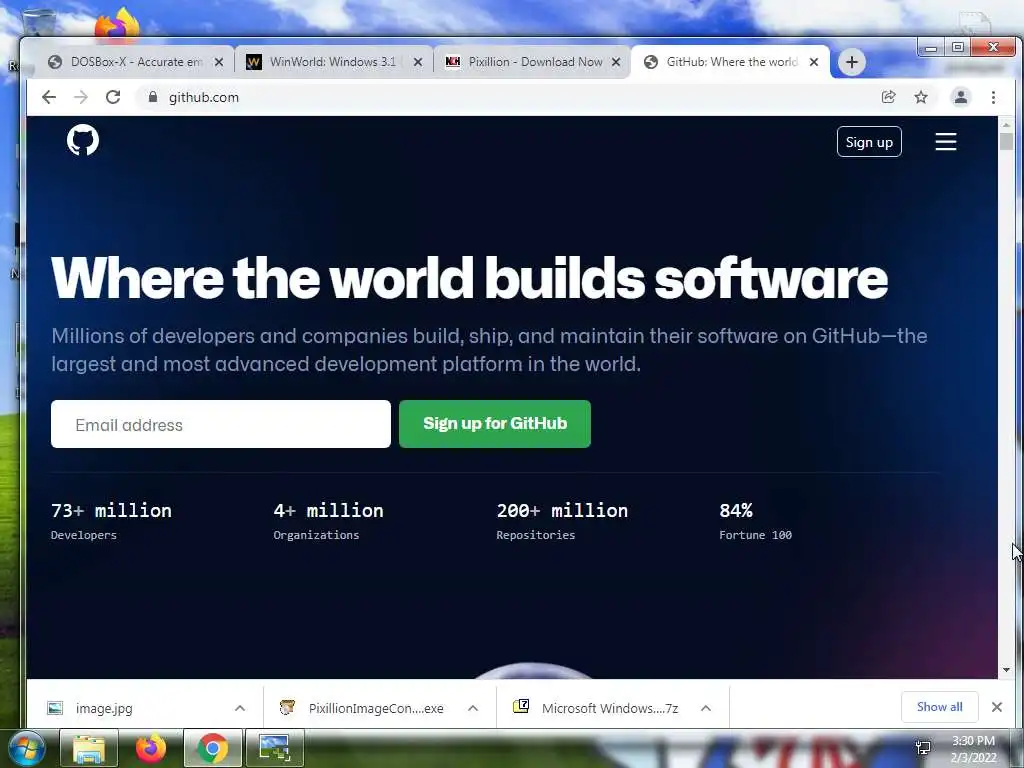
Task: Click the taskbar clock 3:30 PM
Action: (x=973, y=741)
